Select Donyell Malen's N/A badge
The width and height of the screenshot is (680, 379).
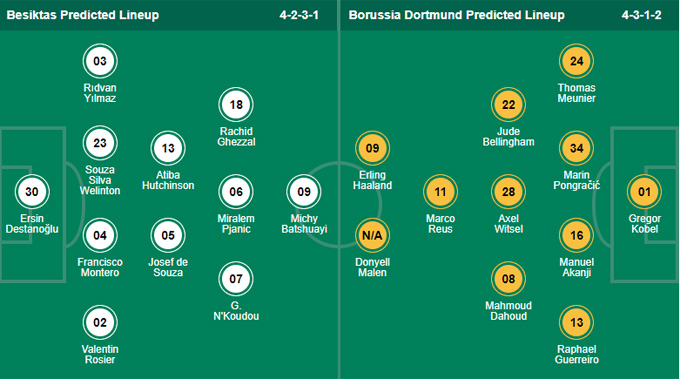click(x=373, y=235)
